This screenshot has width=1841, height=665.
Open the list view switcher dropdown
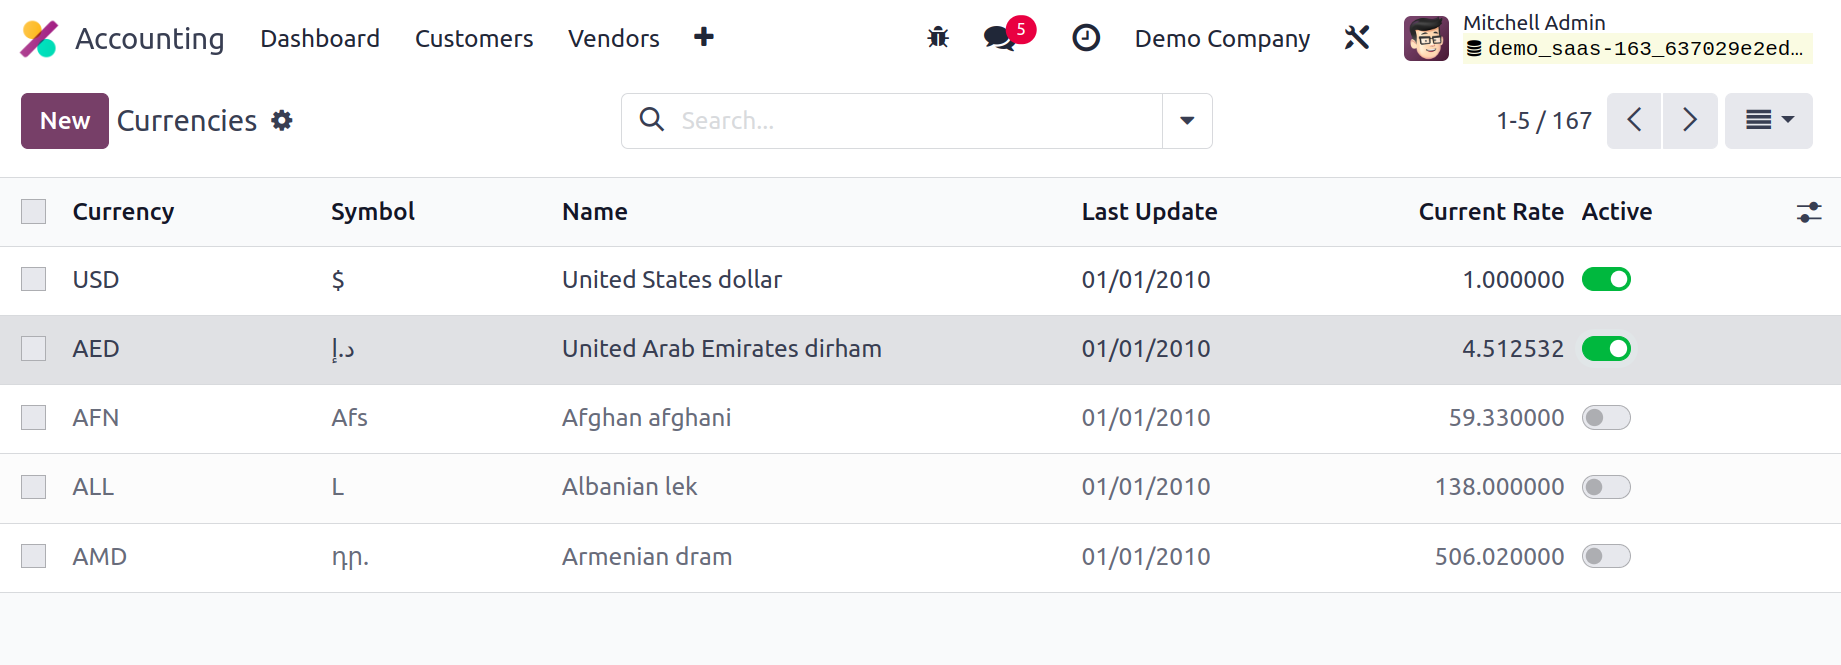tap(1769, 121)
